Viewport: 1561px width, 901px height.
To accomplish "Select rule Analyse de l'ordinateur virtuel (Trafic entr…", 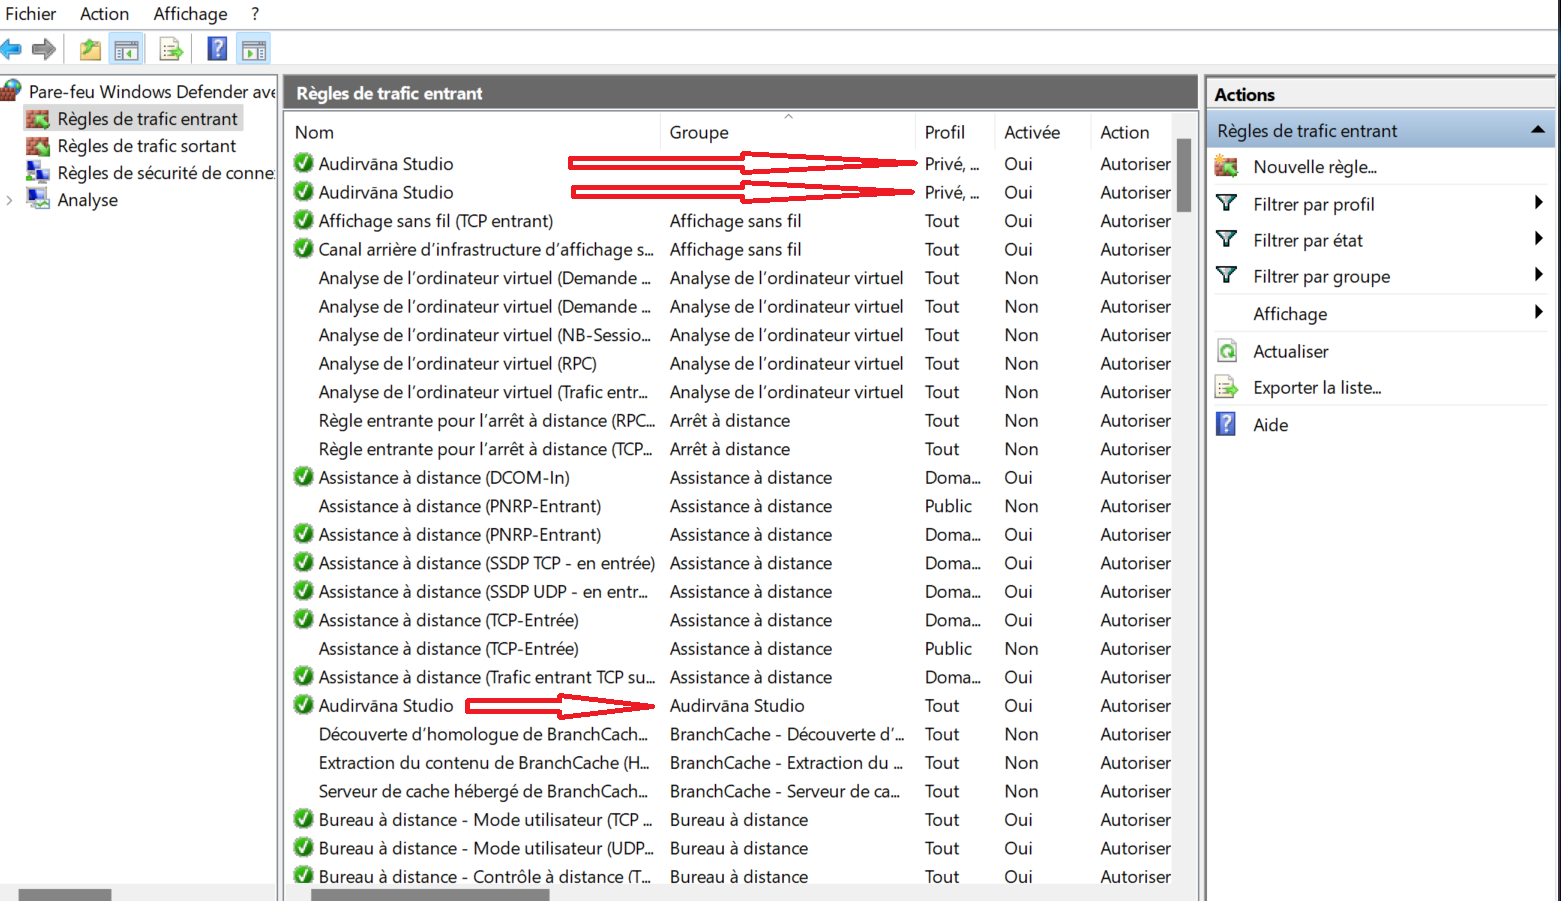I will (483, 392).
